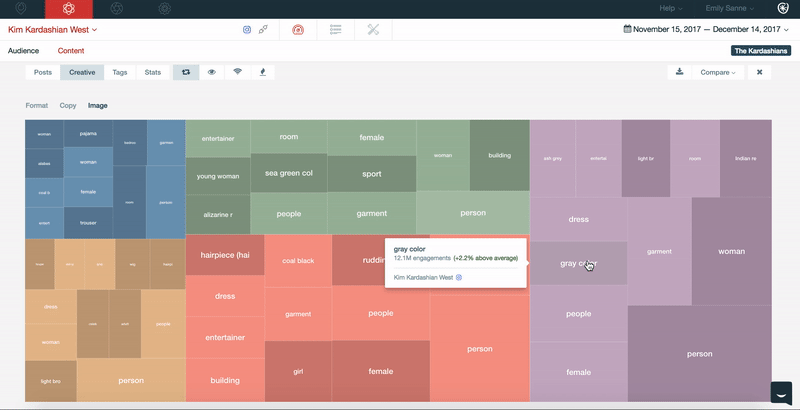Open the red dashboard gauge icon
This screenshot has height=410, width=800.
tap(297, 30)
